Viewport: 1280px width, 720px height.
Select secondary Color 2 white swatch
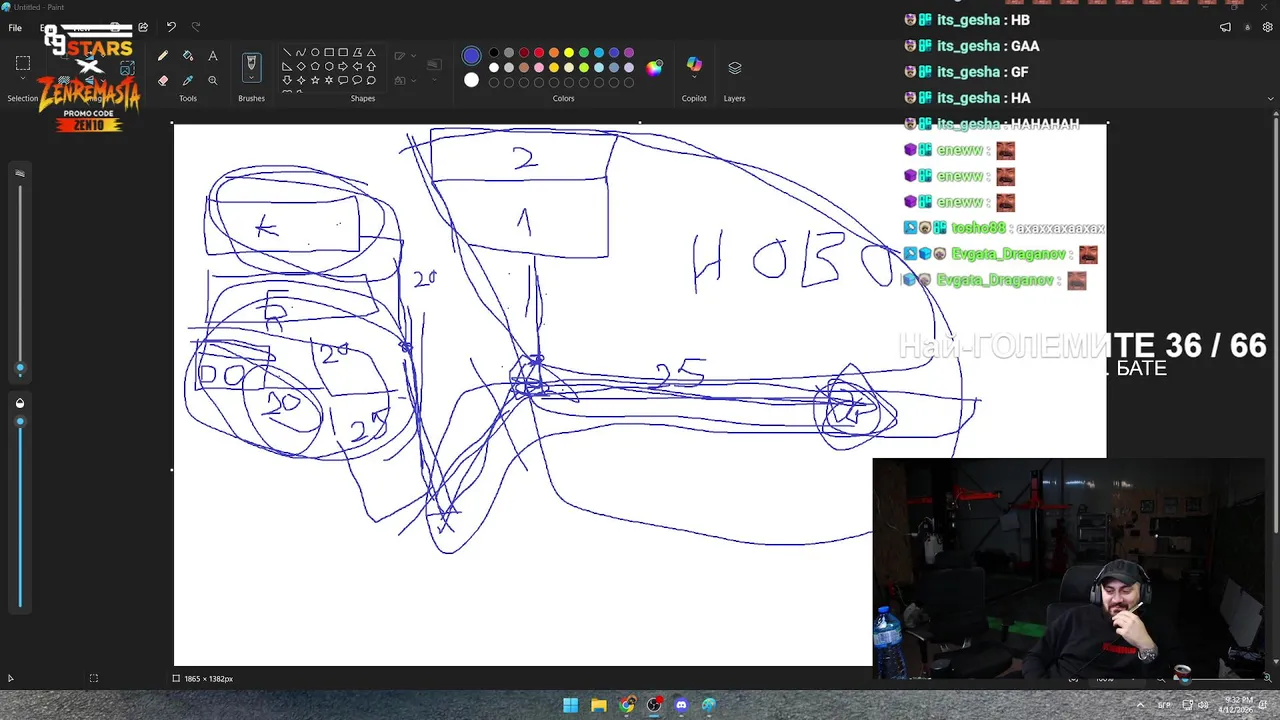click(x=471, y=80)
